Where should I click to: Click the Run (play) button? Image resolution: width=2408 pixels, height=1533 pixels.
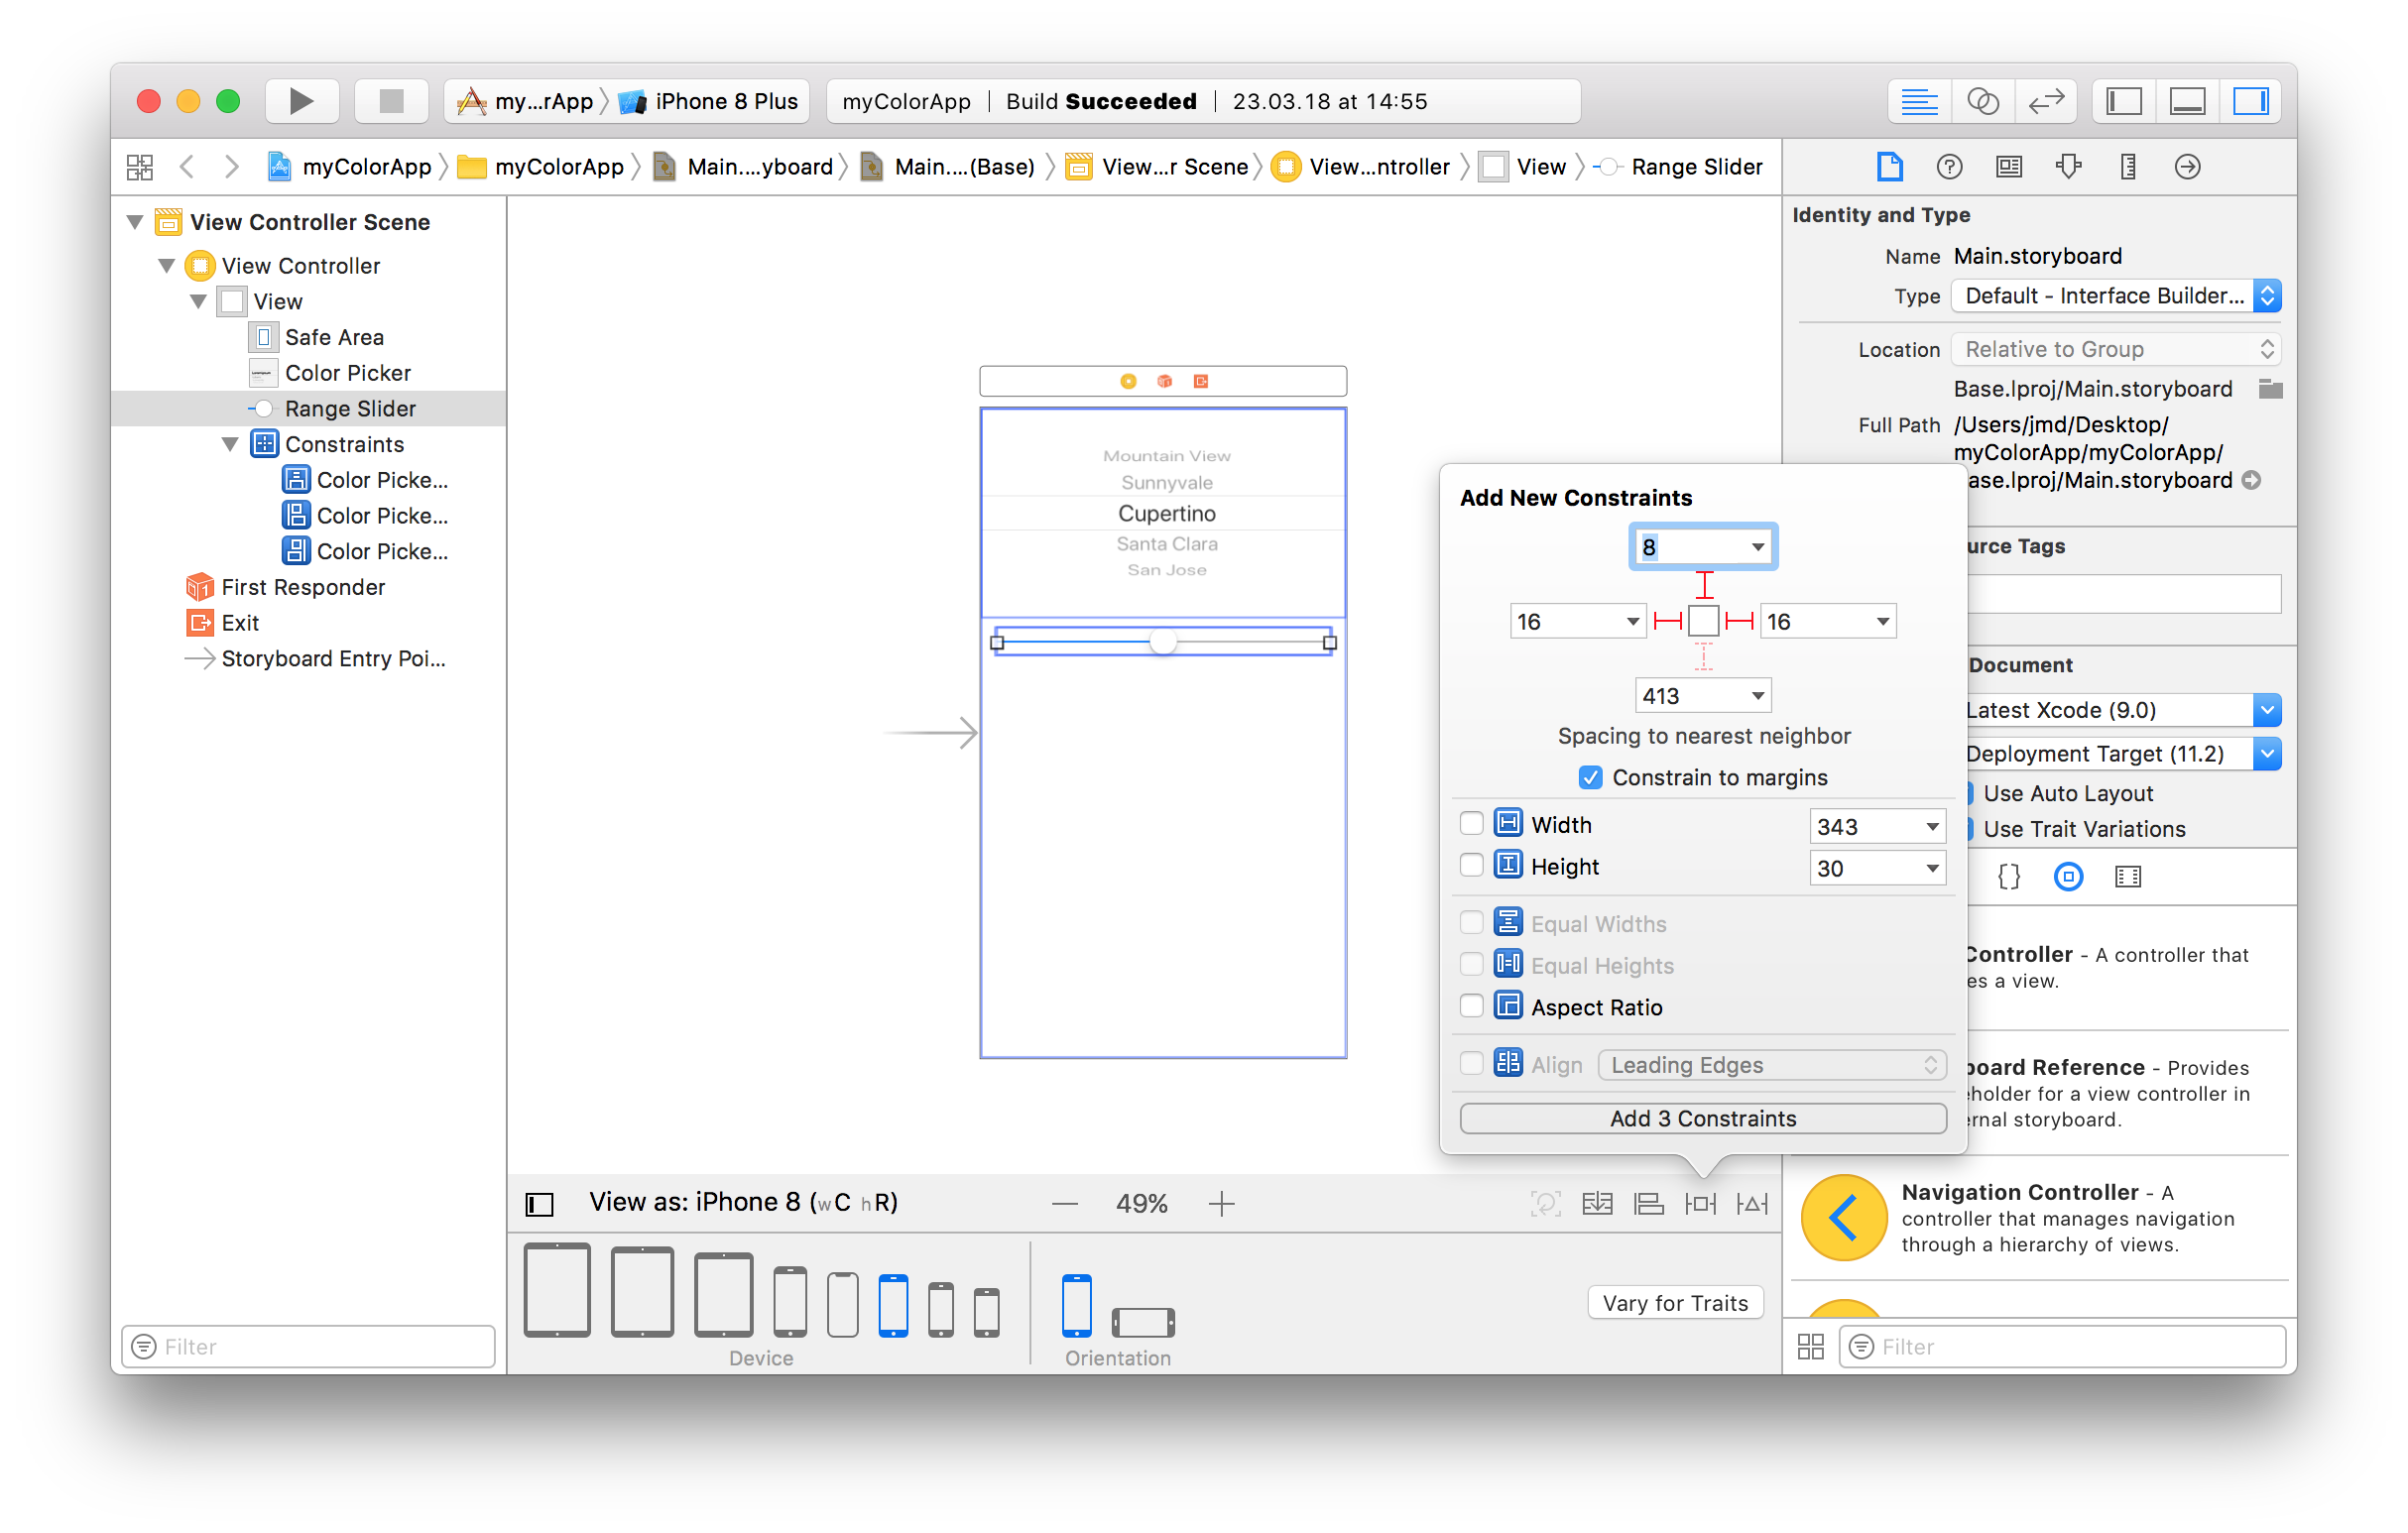[301, 101]
